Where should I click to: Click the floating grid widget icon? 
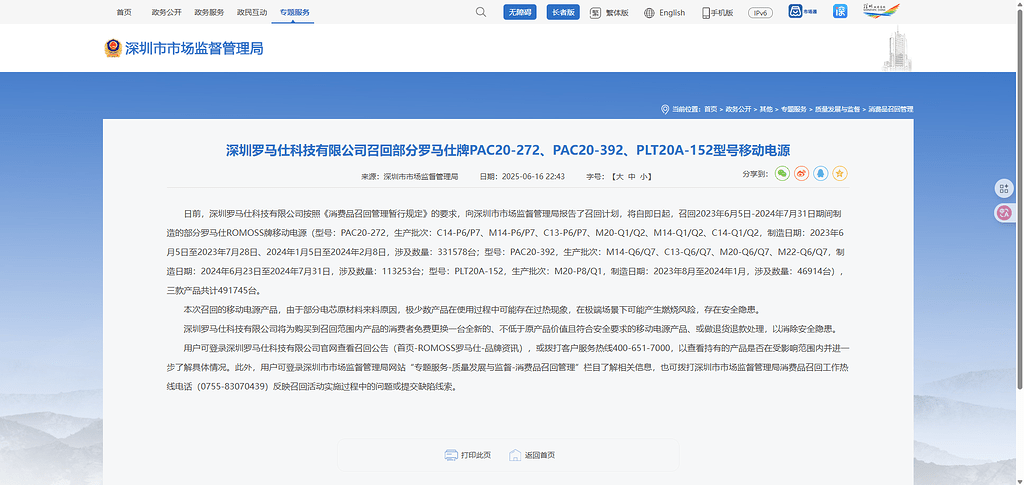coord(1004,189)
